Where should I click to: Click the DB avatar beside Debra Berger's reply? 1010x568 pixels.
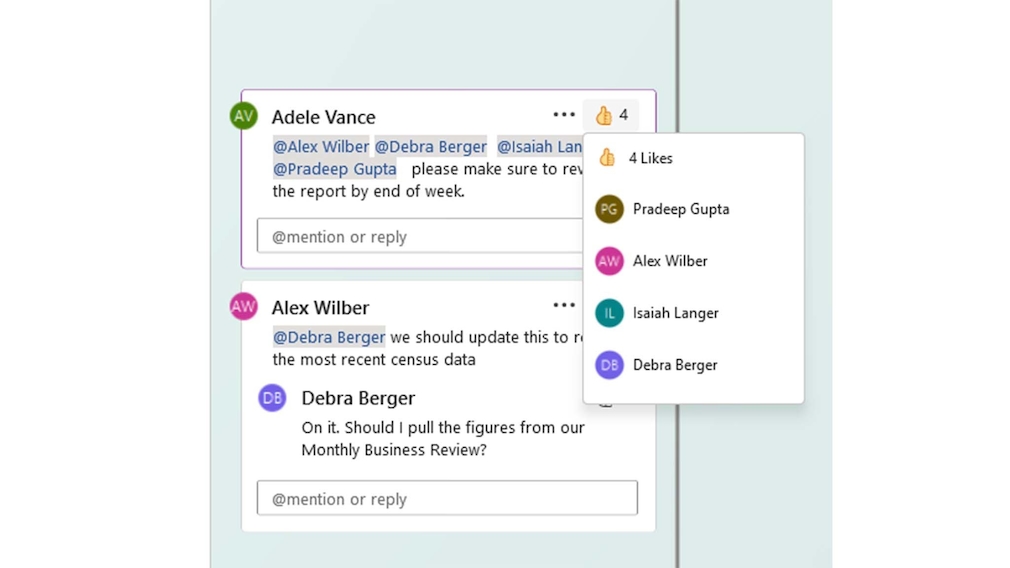tap(272, 398)
